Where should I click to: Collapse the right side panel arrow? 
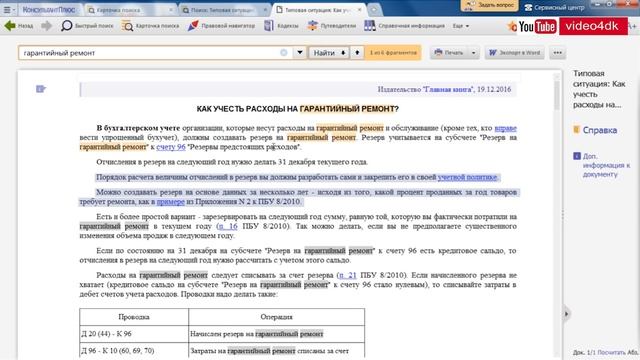pyautogui.click(x=566, y=314)
